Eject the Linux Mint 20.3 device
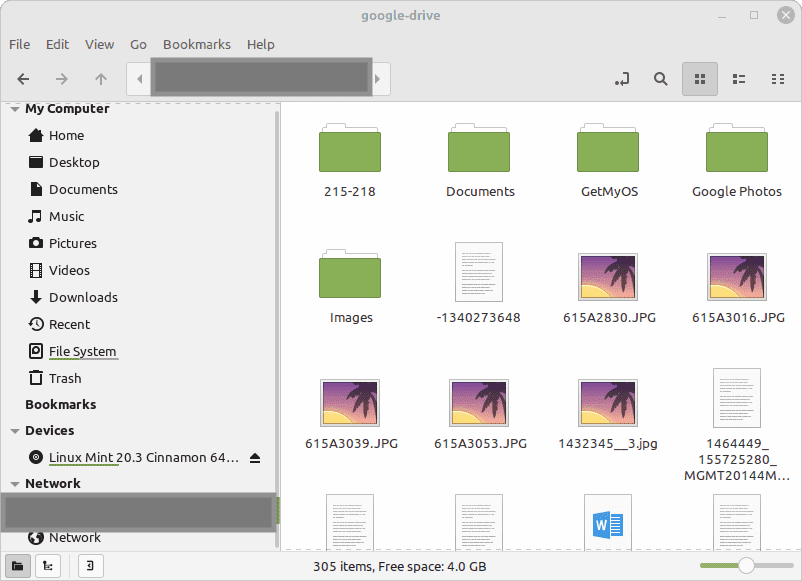 click(x=255, y=458)
